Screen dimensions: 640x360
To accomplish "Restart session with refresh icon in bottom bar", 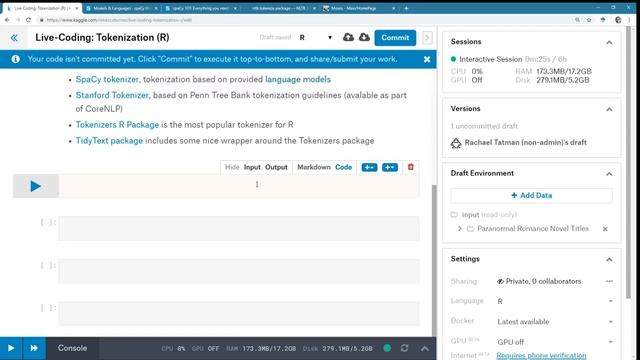I will pyautogui.click(x=404, y=348).
